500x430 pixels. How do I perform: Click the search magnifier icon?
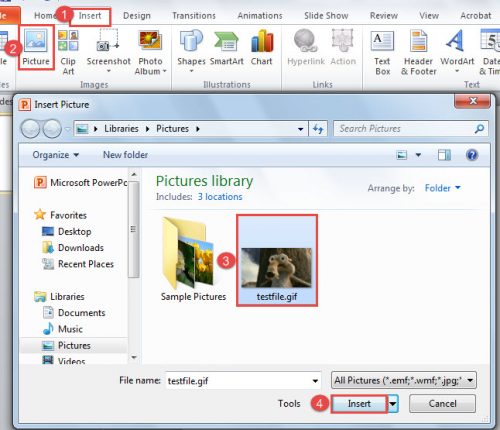tap(479, 129)
